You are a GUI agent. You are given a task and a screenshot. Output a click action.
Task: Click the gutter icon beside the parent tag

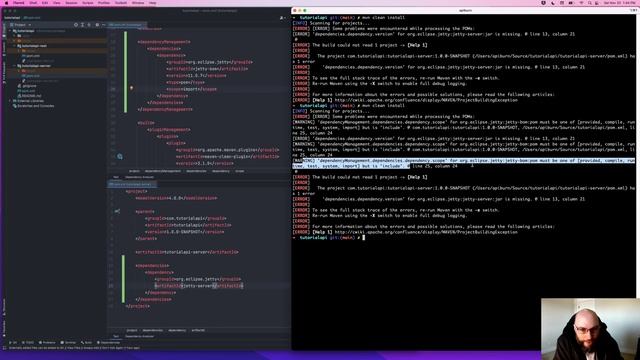[117, 211]
